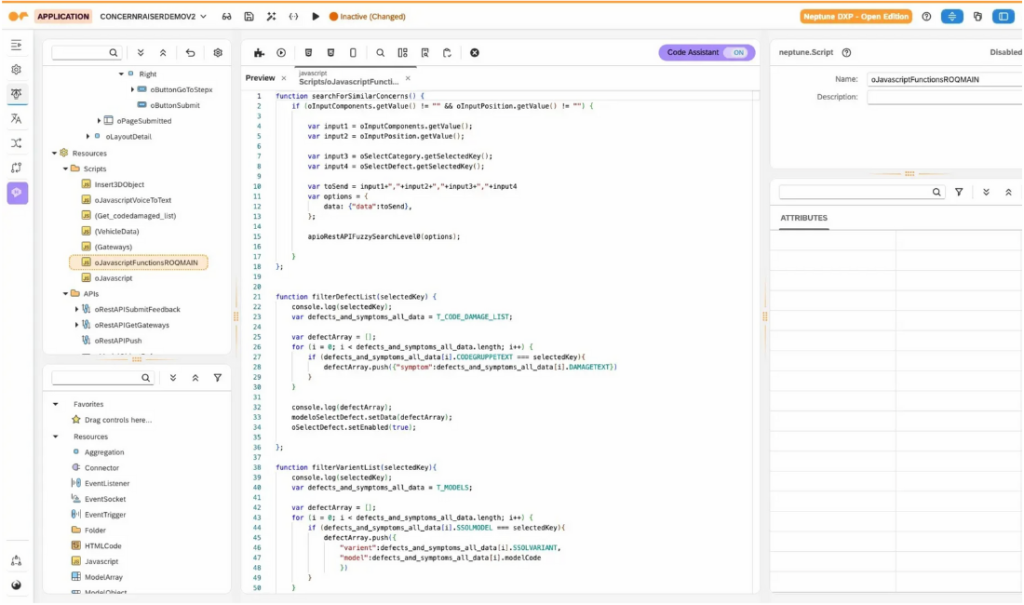Click the Description input field
This screenshot has width=1024, height=605.
[943, 97]
